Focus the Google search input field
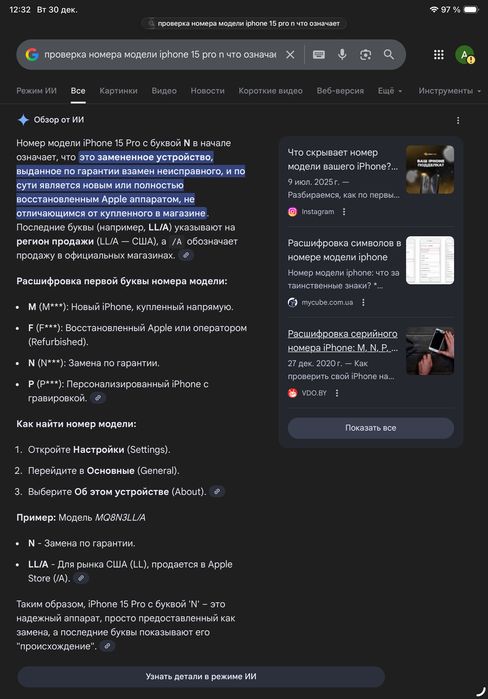The image size is (488, 699). coord(160,54)
